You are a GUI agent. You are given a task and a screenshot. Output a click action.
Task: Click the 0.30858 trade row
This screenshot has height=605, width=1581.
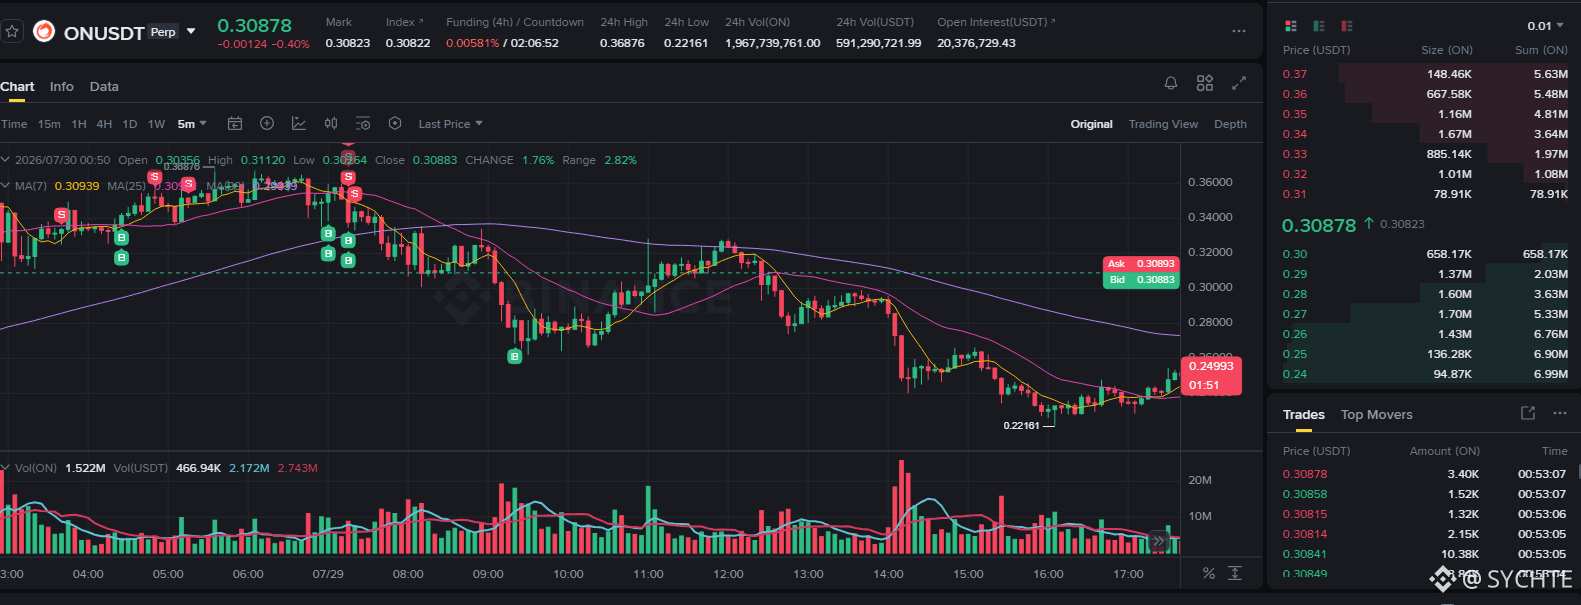[1424, 494]
